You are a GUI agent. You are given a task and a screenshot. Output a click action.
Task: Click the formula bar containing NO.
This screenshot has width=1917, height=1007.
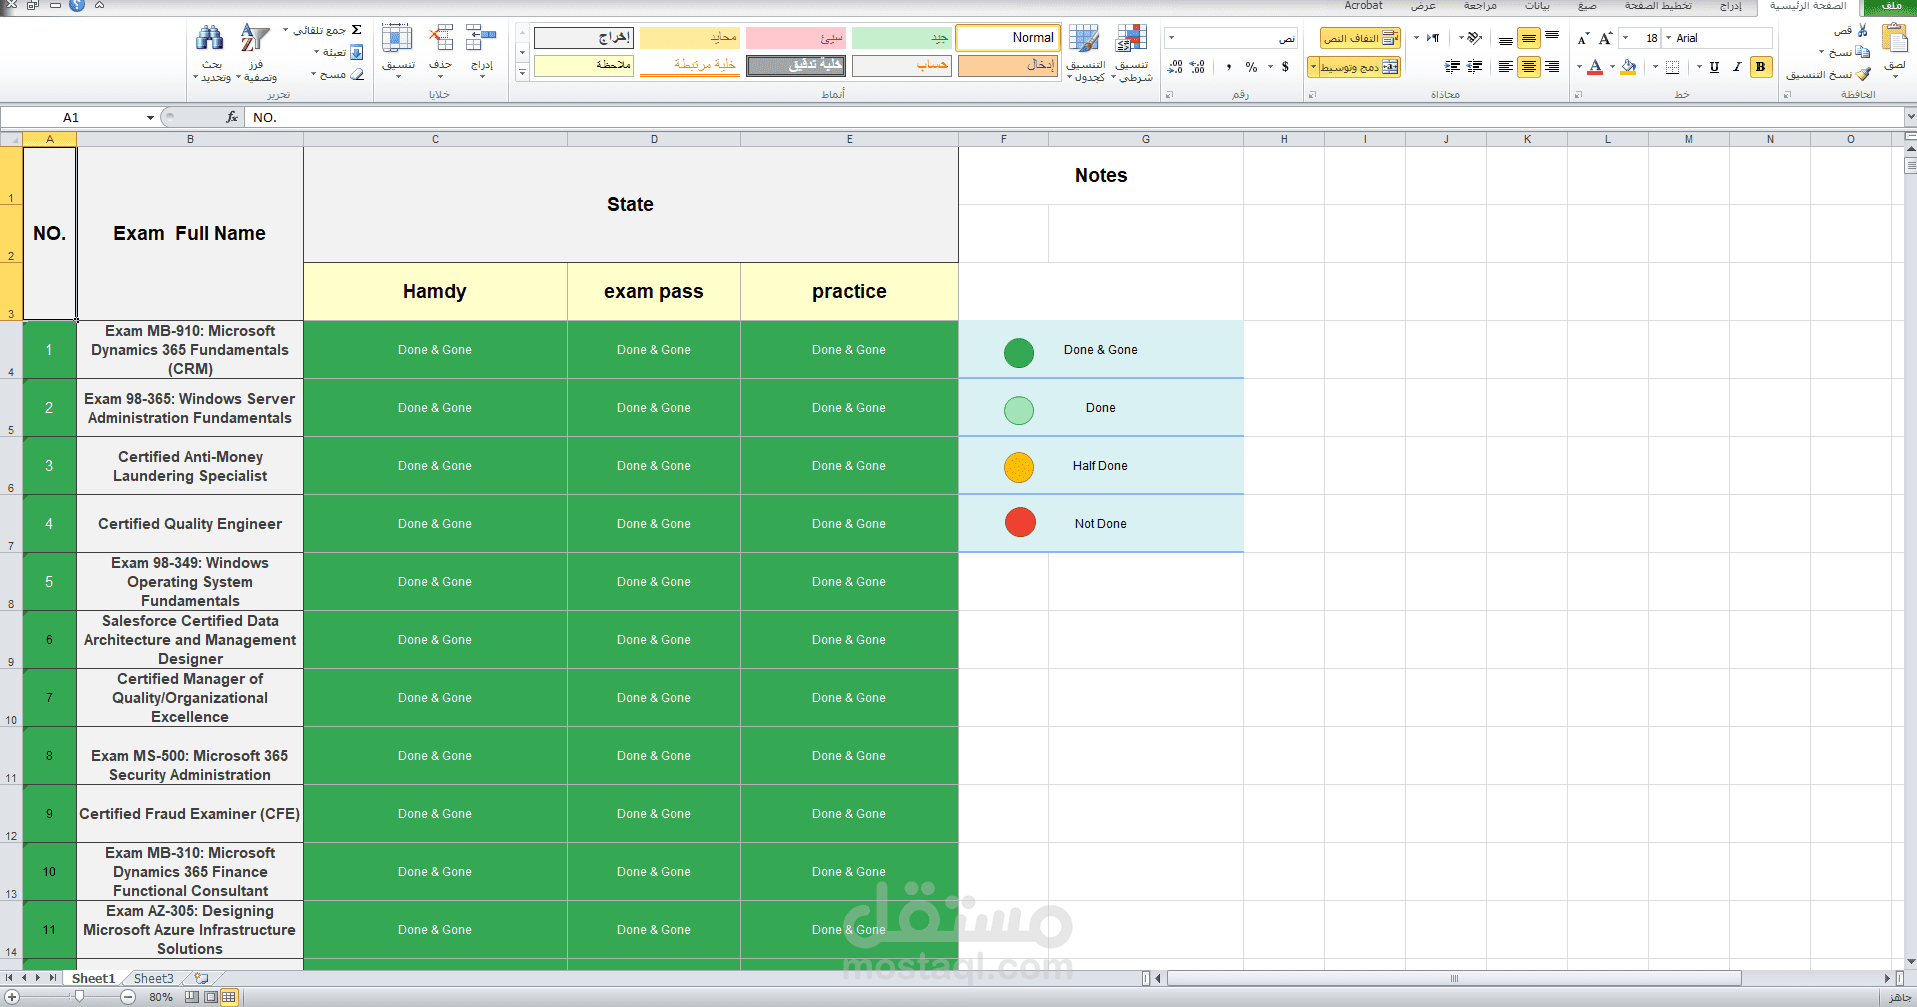1074,117
